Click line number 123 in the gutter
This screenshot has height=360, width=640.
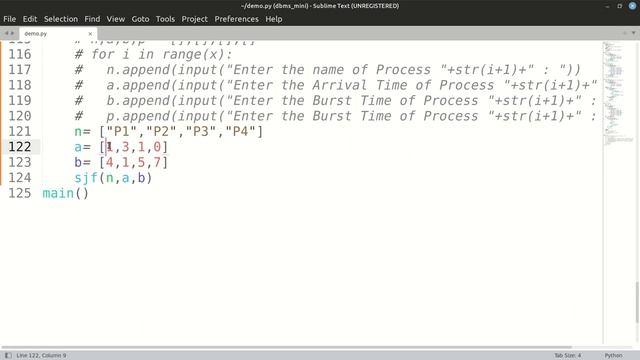20,162
